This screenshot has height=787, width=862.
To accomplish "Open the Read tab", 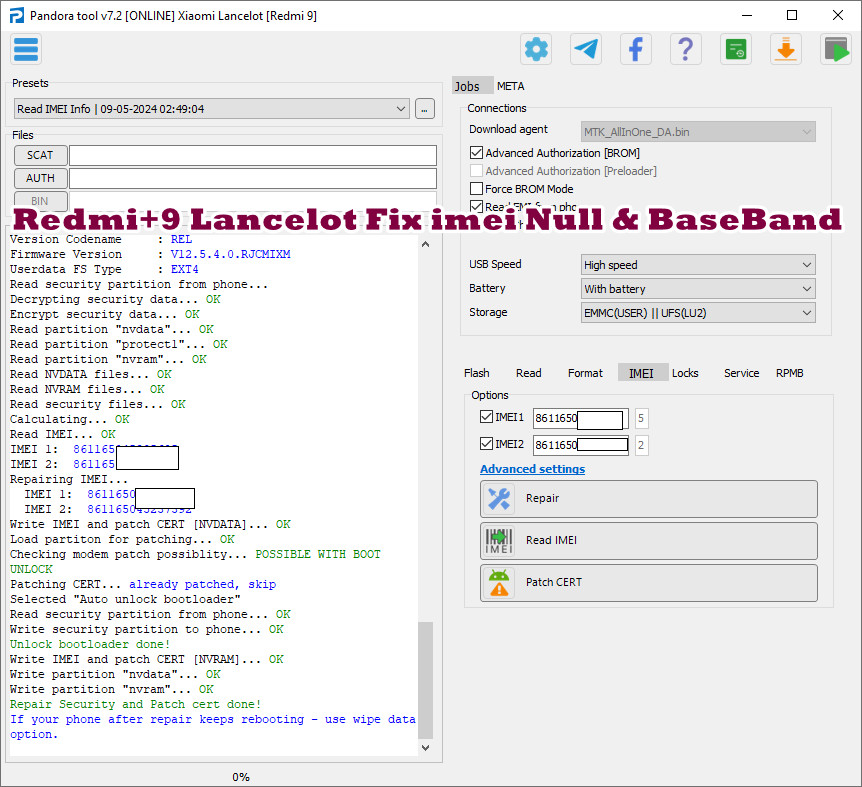I will (x=529, y=373).
